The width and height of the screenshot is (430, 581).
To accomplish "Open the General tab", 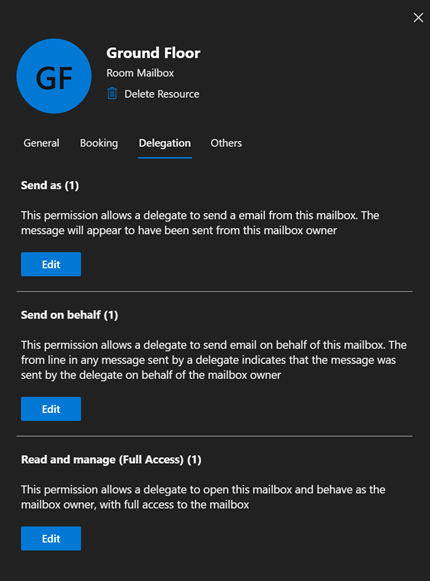I will click(x=41, y=143).
